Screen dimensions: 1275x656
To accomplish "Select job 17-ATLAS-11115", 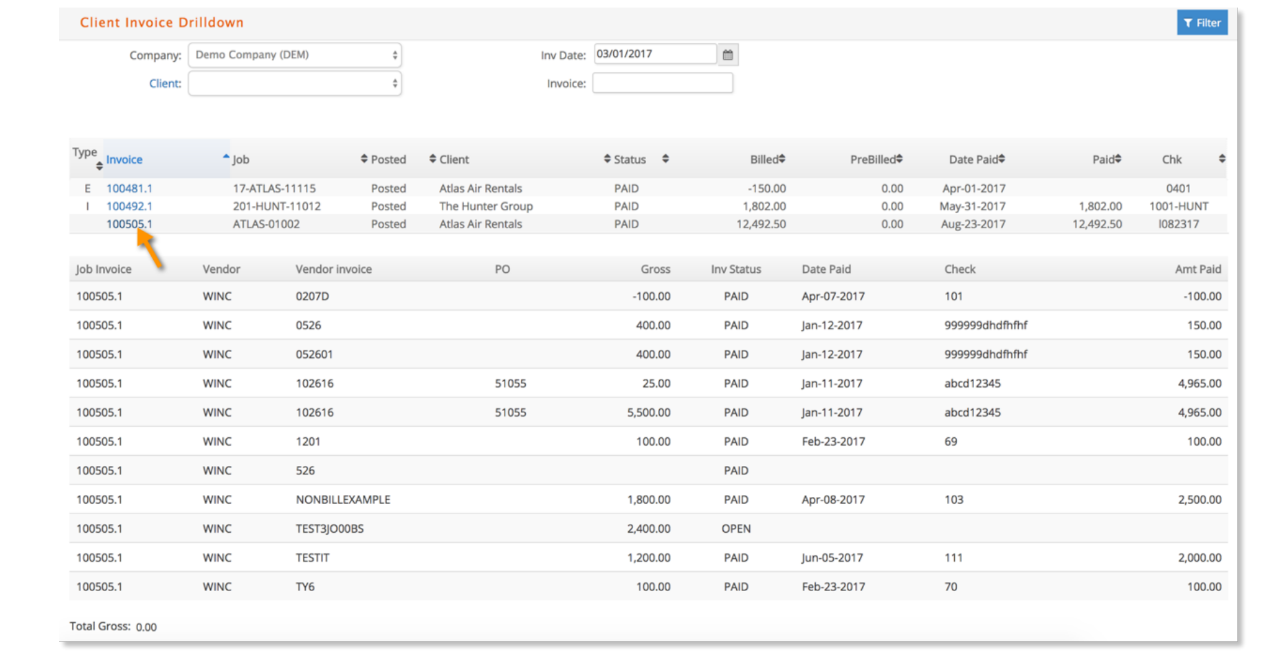I will coord(274,188).
